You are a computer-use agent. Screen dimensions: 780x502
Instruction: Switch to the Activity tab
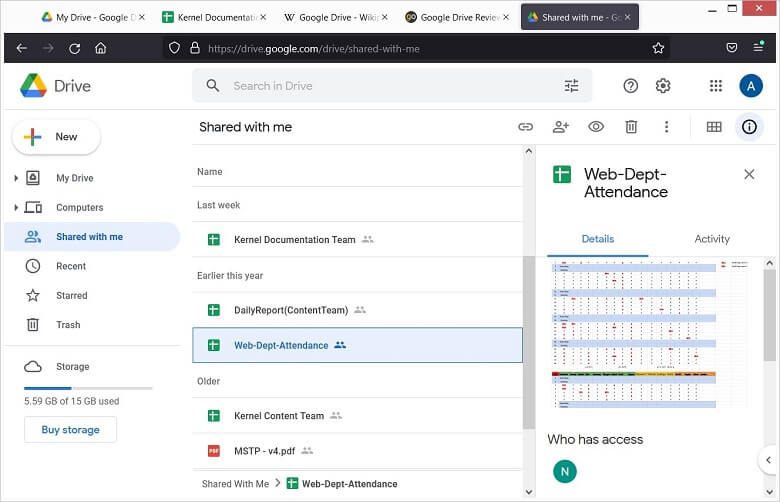[x=712, y=239]
